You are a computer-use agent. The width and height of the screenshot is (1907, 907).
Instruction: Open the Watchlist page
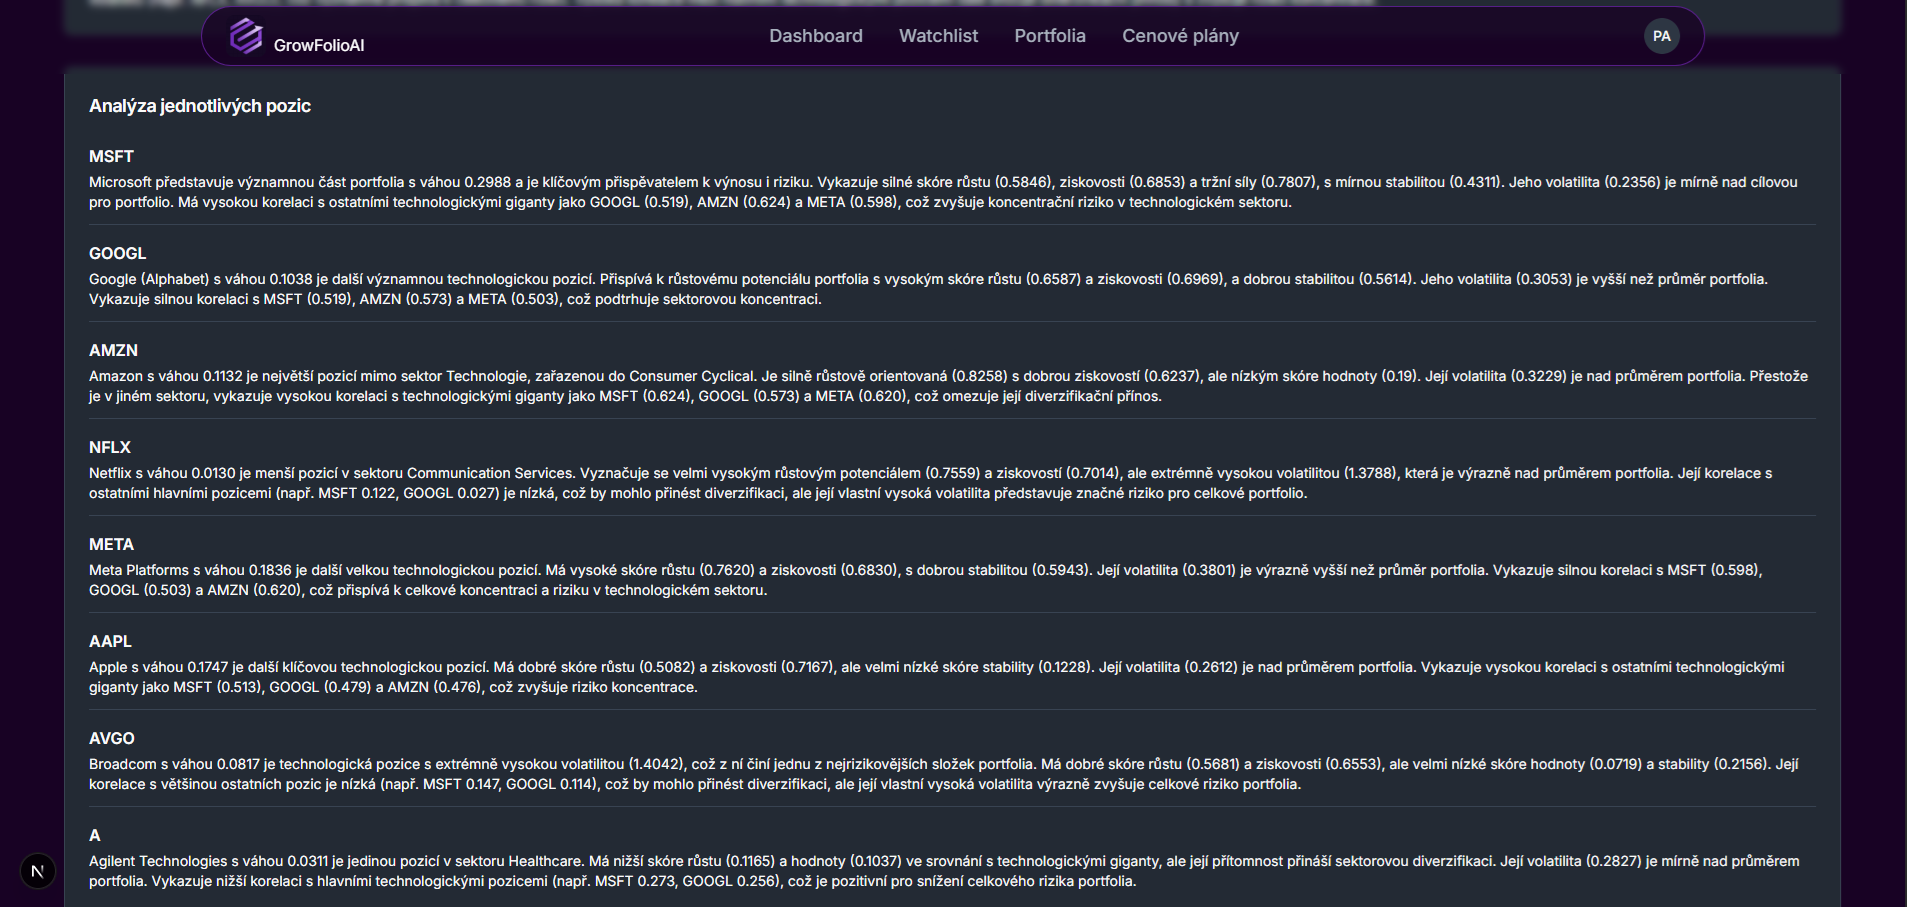938,36
